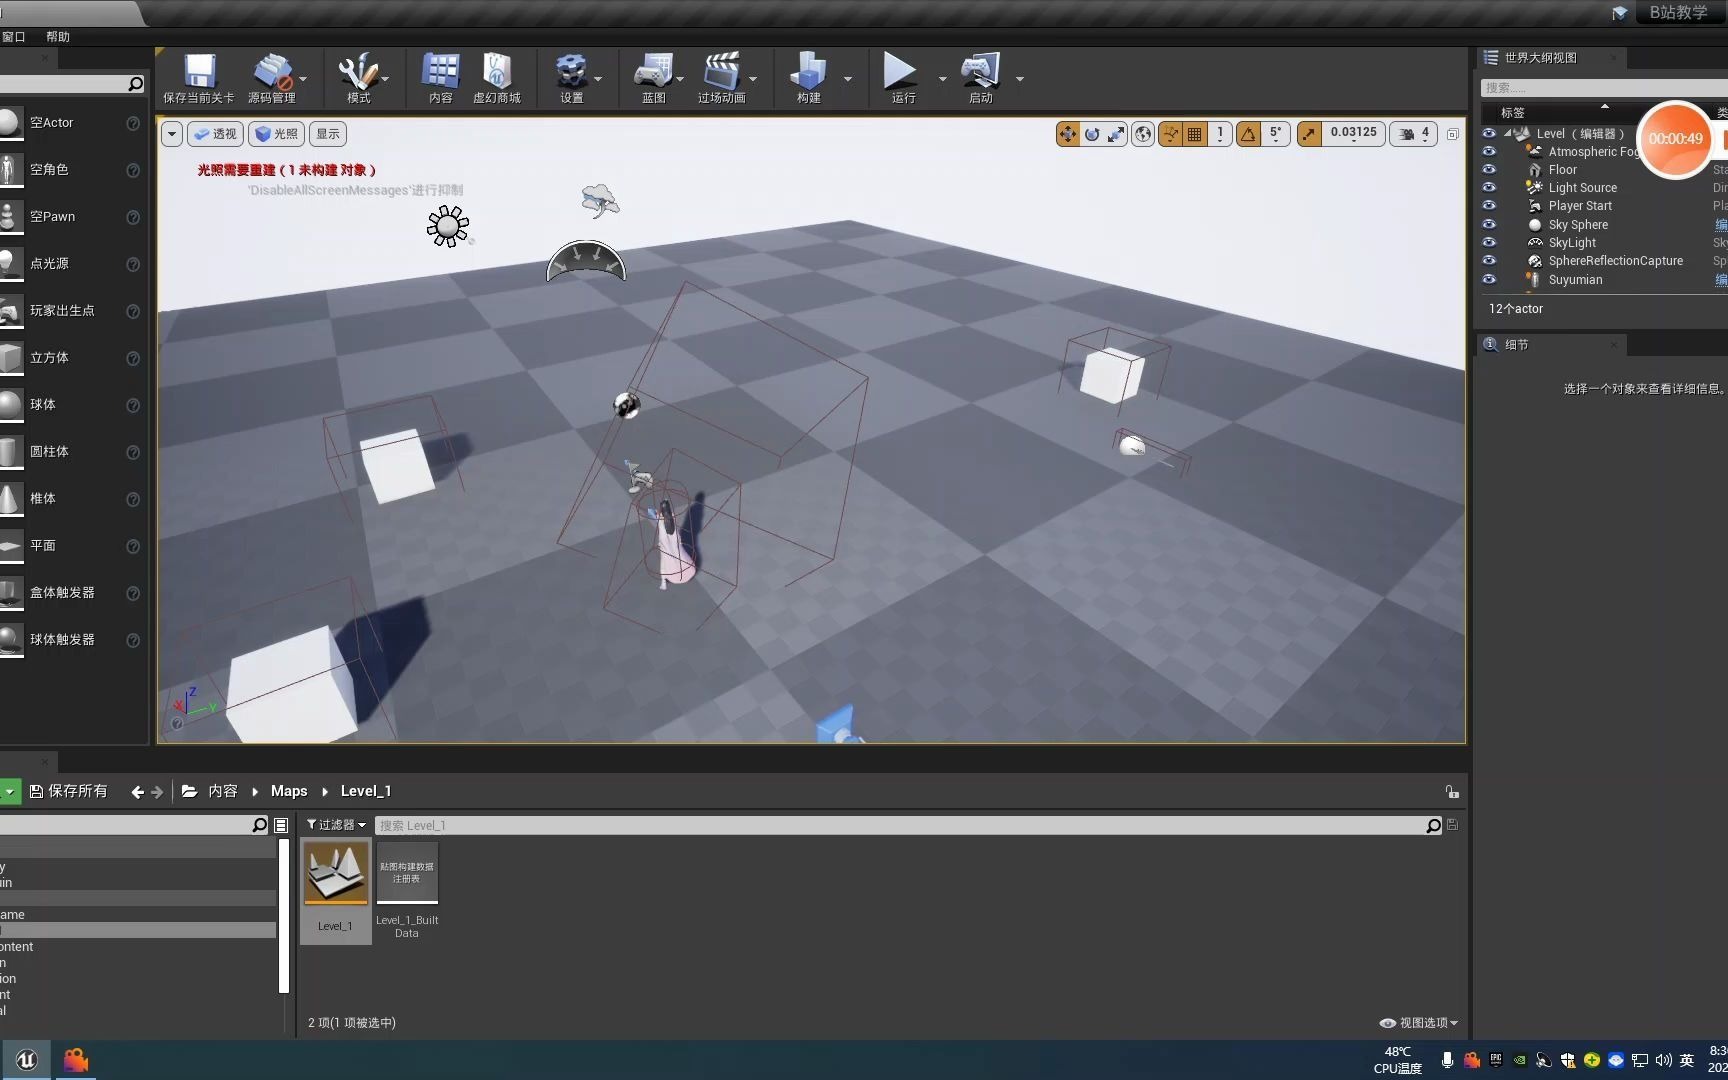
Task: Toggle visibility of SkyLight actor
Action: point(1489,242)
